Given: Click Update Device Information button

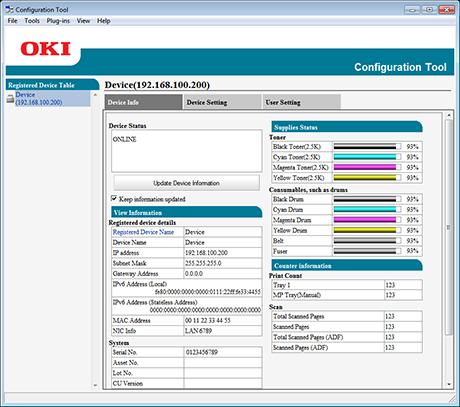Looking at the screenshot, I should pos(186,183).
